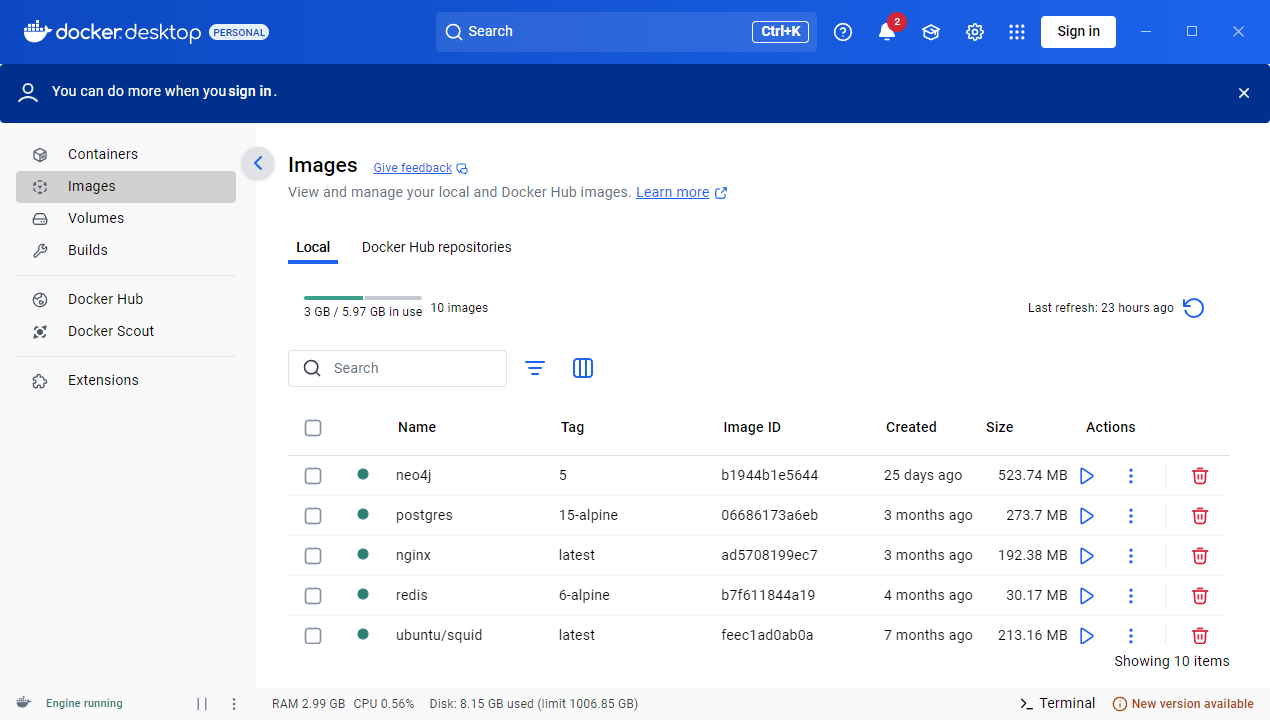
Task: Check the redis row checkbox
Action: 313,596
